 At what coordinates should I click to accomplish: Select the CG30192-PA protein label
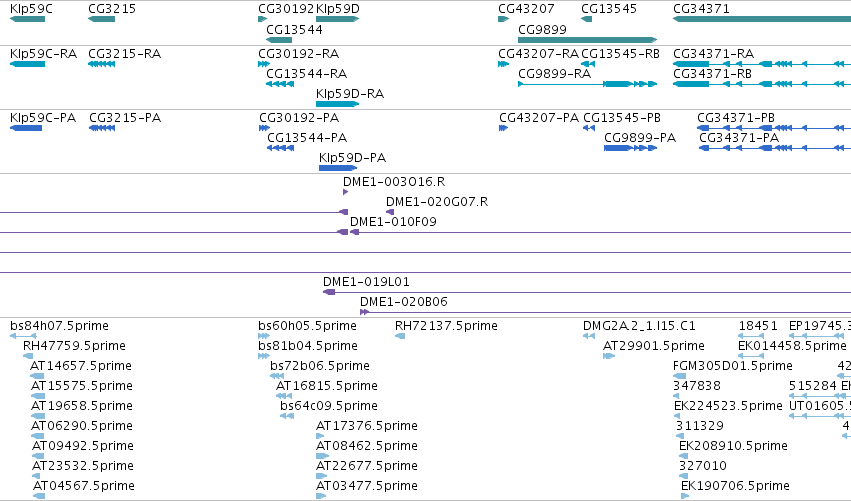[299, 118]
